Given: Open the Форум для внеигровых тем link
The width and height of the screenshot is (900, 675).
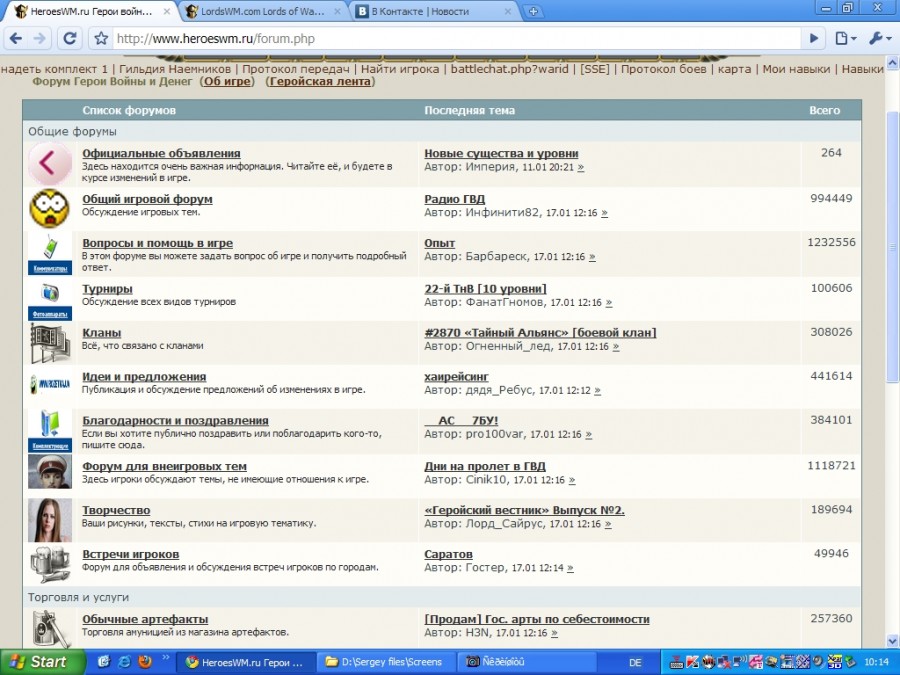Looking at the screenshot, I should pyautogui.click(x=165, y=467).
